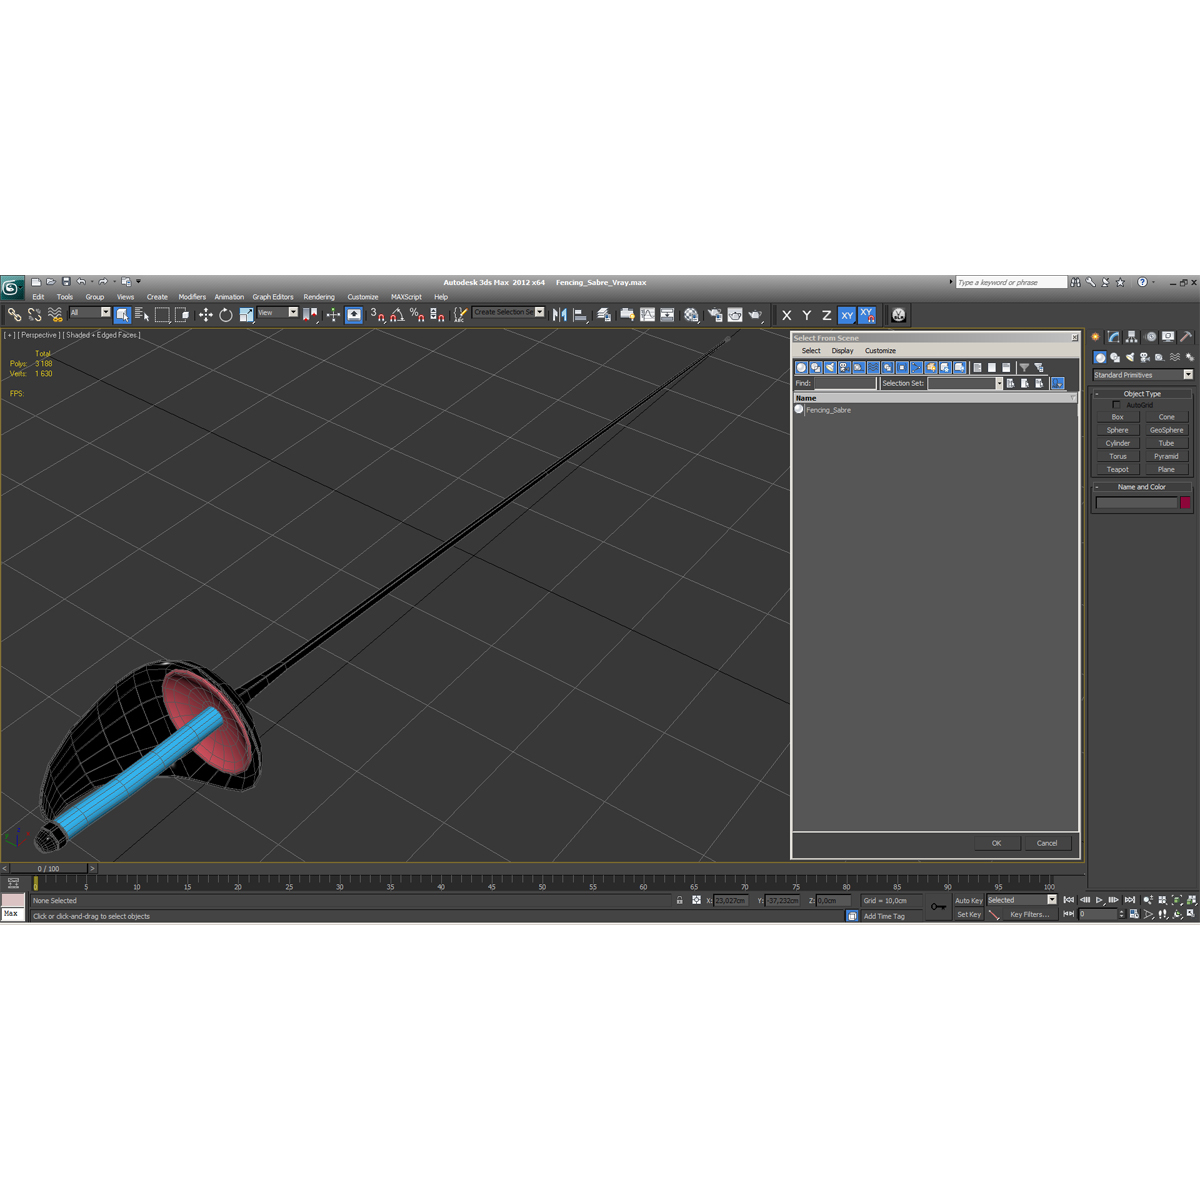Viewport: 1200px width, 1200px height.
Task: Toggle the selection lock padlock
Action: tap(679, 901)
